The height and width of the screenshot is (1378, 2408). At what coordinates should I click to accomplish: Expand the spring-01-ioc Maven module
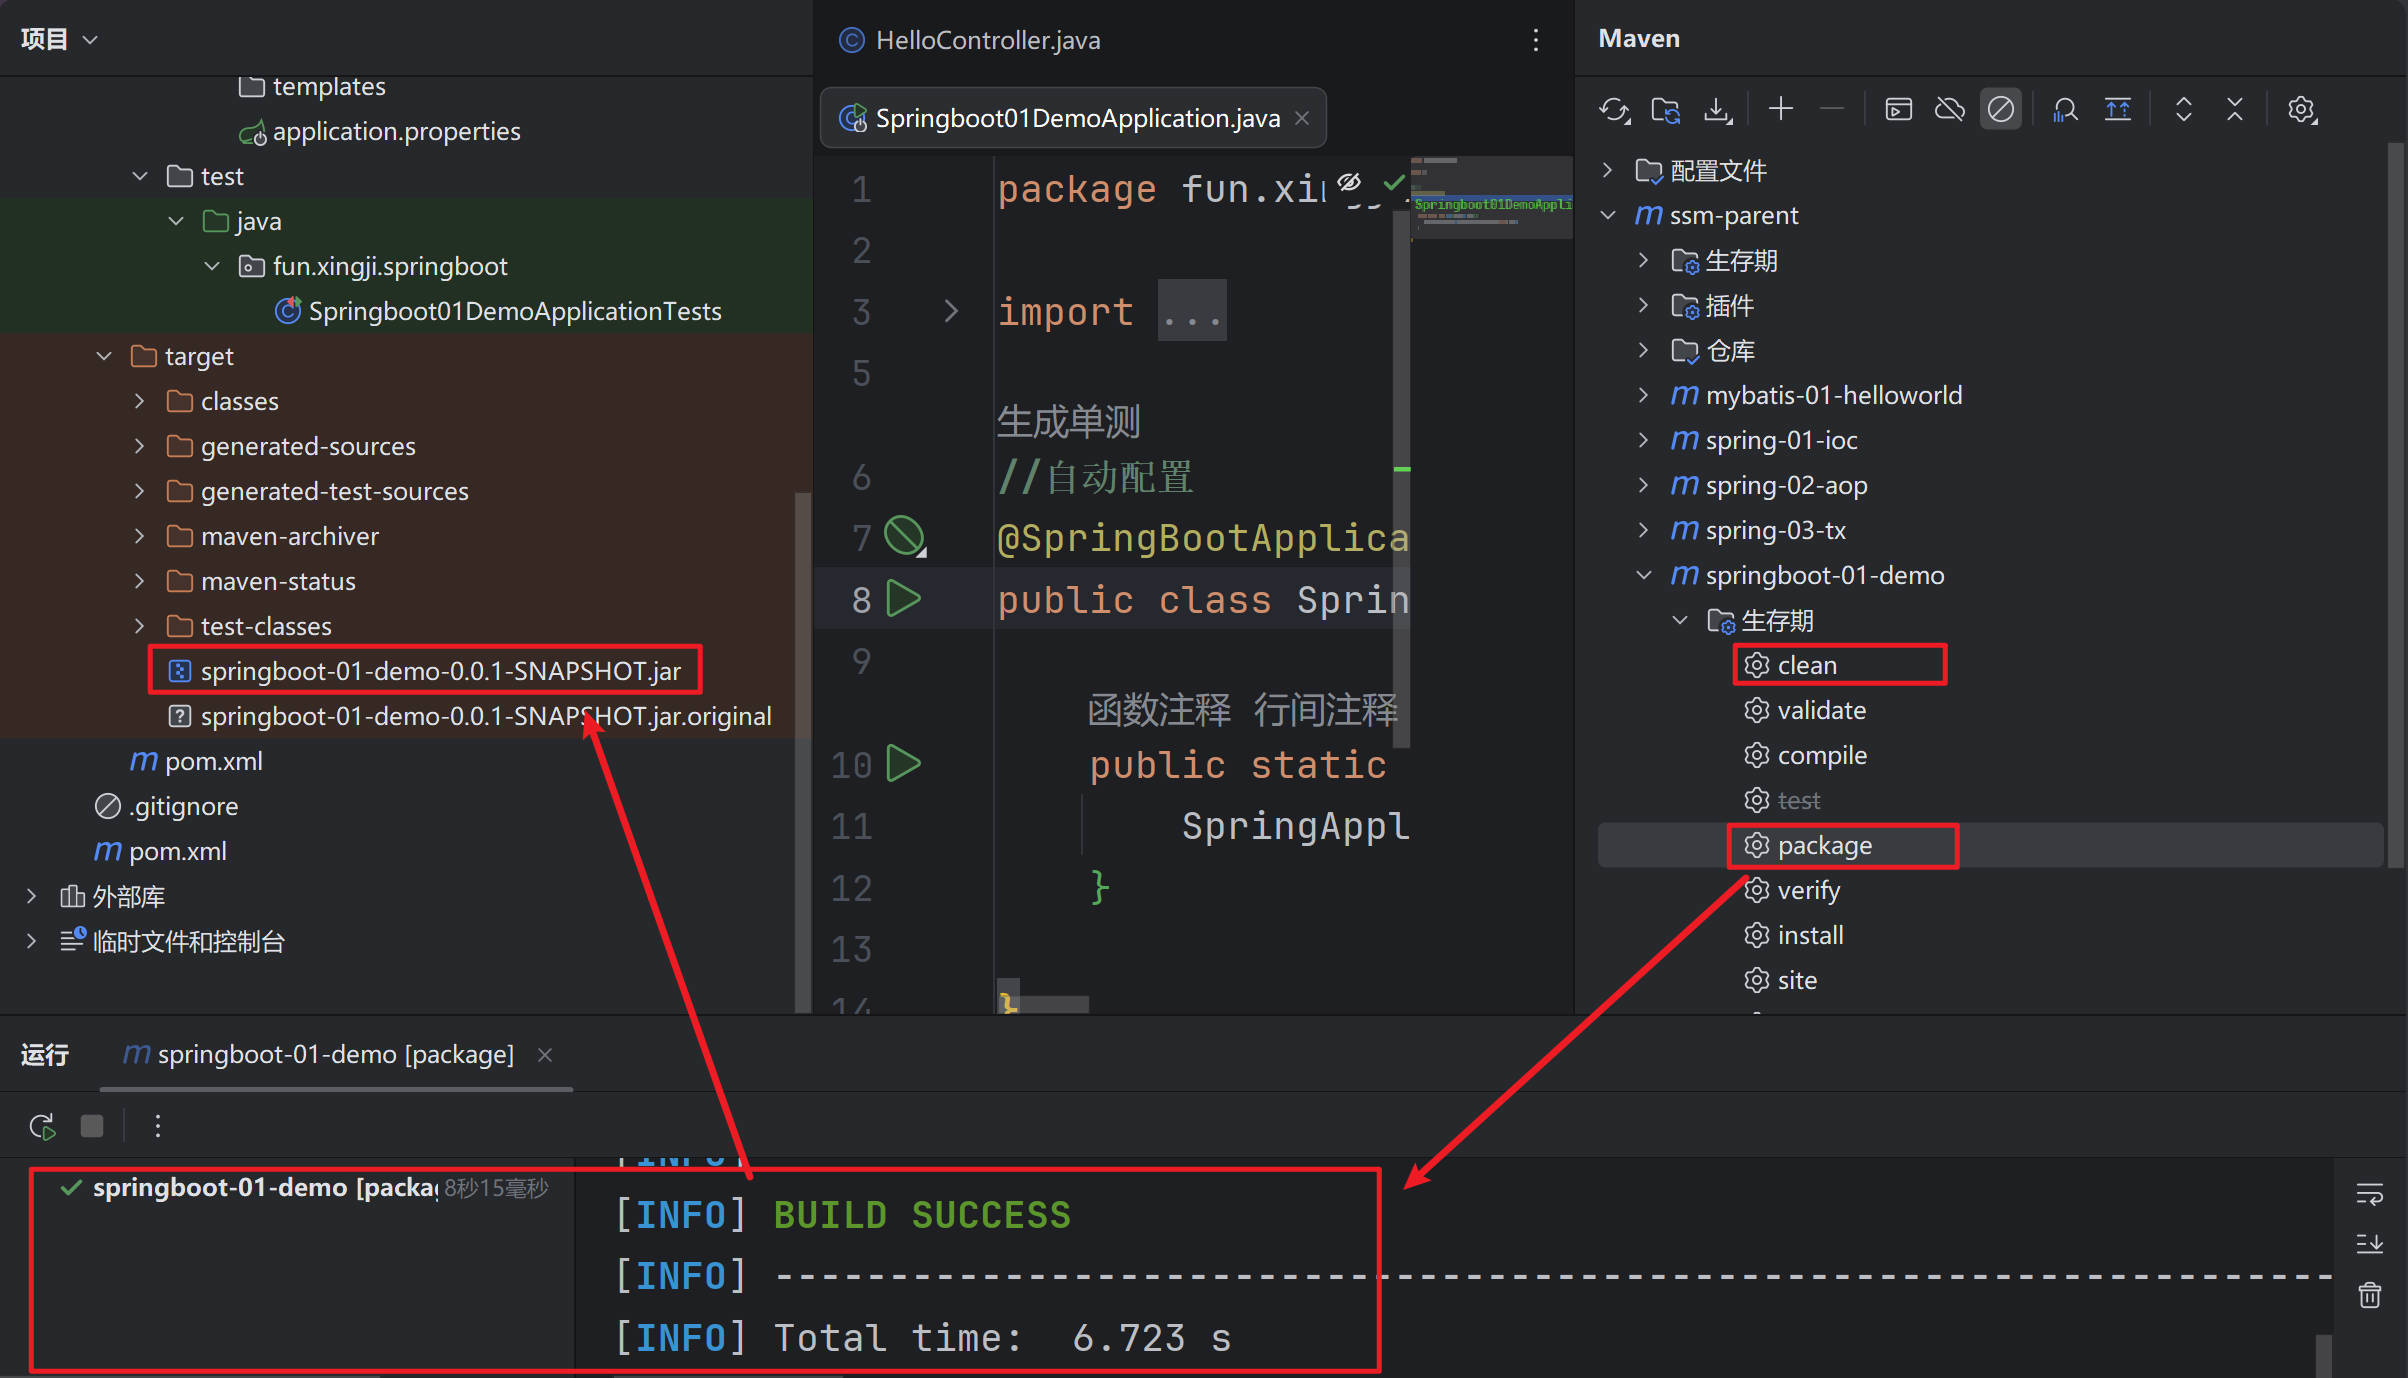pos(1643,440)
